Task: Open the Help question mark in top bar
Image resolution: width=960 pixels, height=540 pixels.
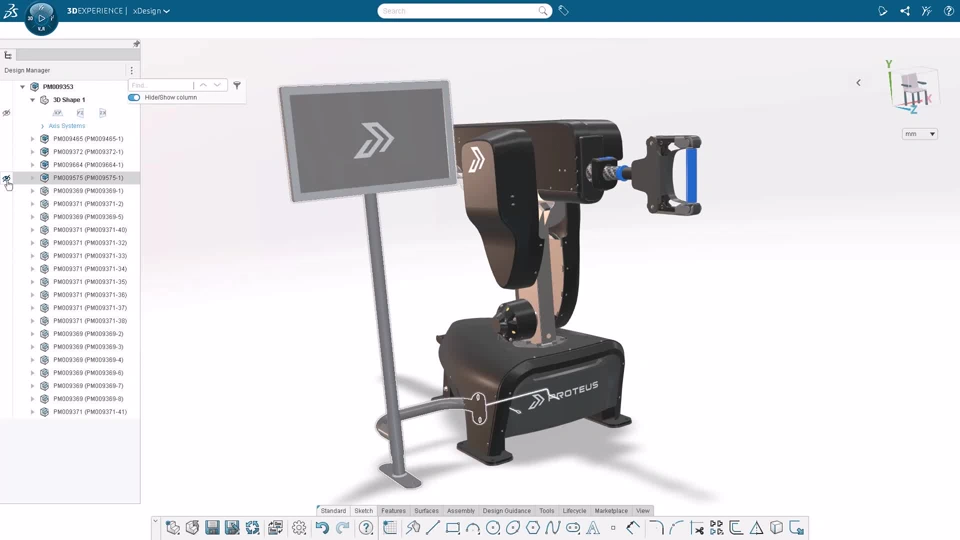Action: click(948, 11)
